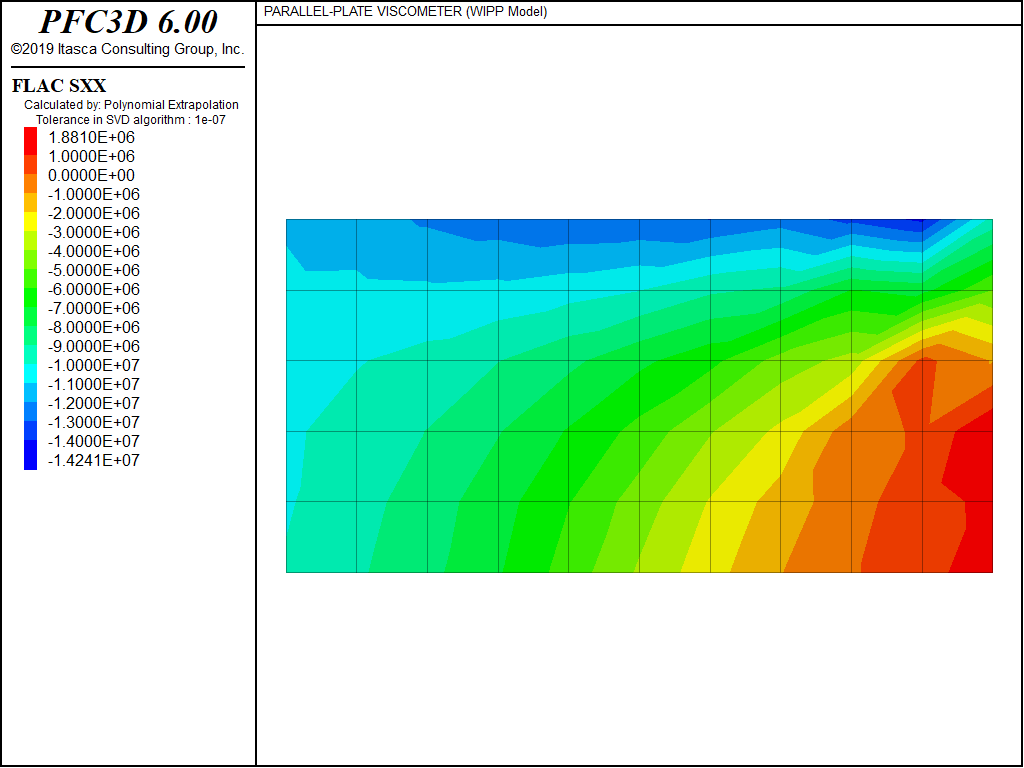Screen dimensions: 1024x768
Task: Click legend value -7.0000E+06
Action: pyautogui.click(x=93, y=308)
